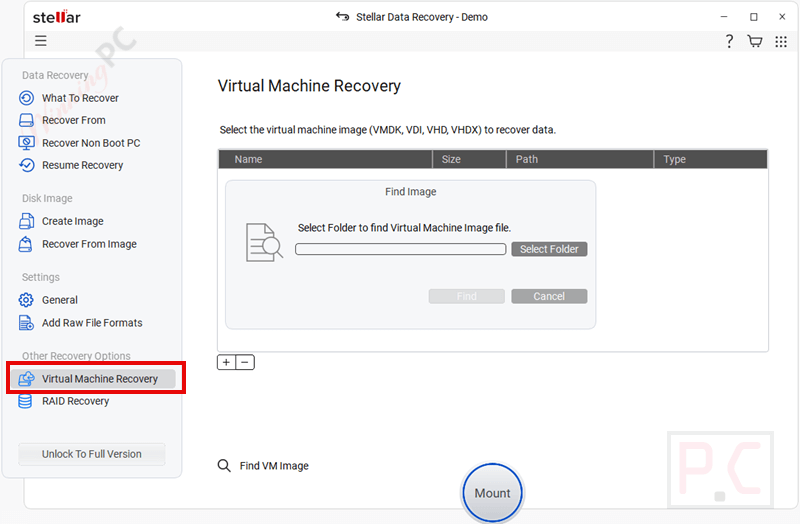Select Resume Recovery option
Image resolution: width=800 pixels, height=524 pixels.
(83, 165)
